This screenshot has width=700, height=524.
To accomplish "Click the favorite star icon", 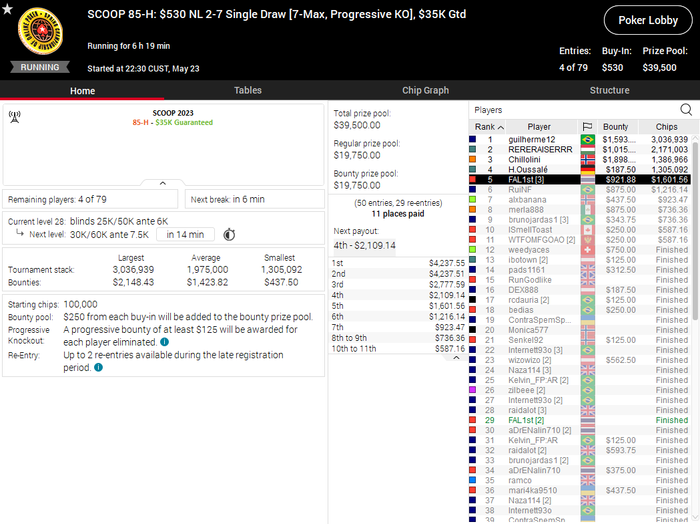I will (7, 8).
